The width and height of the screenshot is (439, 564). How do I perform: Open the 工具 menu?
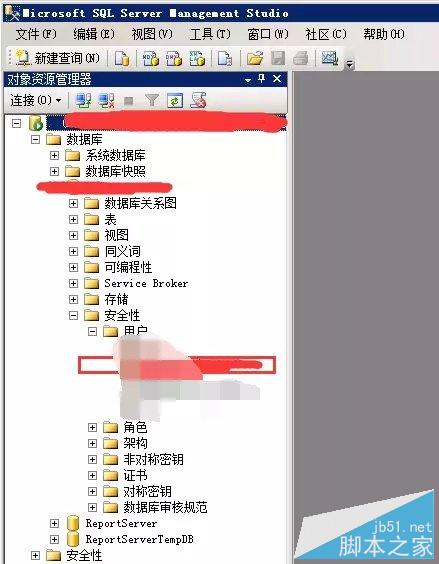(210, 35)
